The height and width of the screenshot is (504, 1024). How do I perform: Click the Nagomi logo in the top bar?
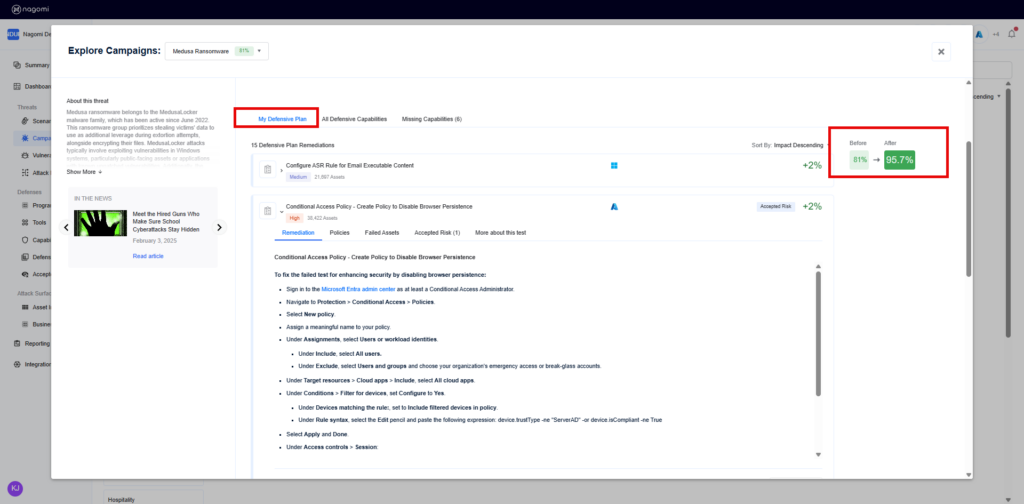click(x=29, y=8)
